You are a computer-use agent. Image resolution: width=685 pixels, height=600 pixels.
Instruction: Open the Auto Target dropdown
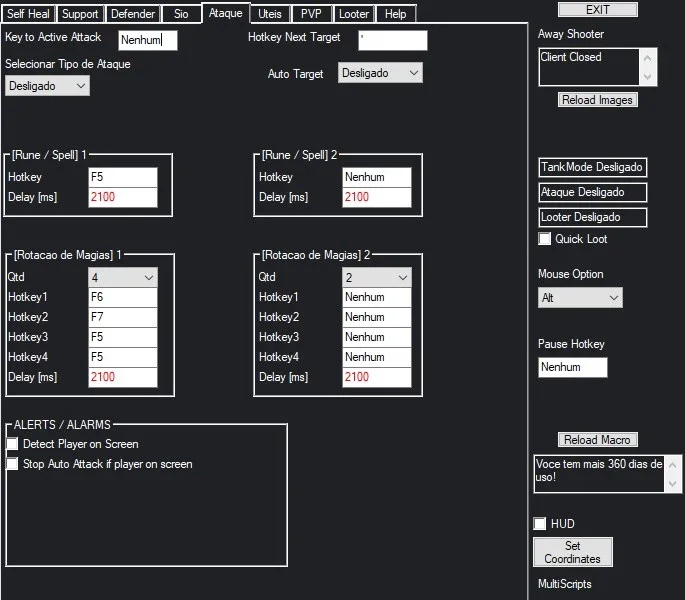(380, 73)
